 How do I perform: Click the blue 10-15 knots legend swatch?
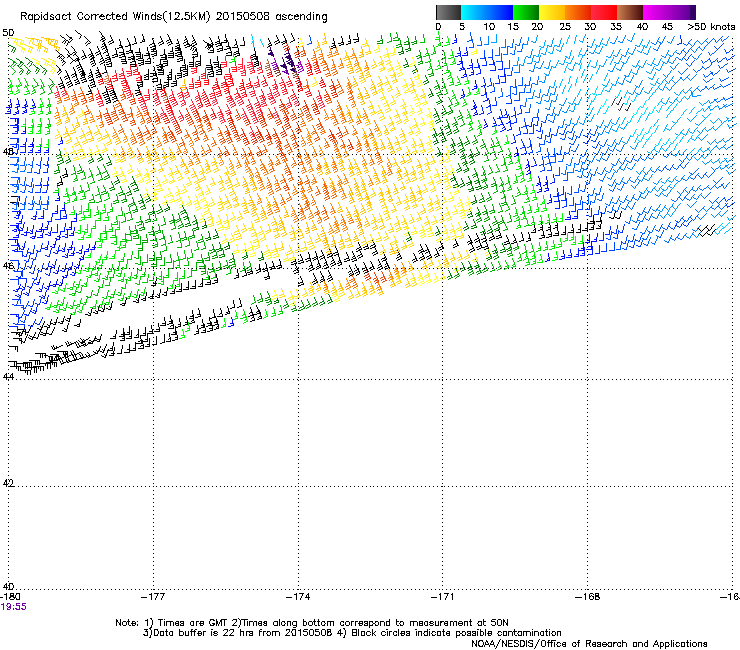click(500, 12)
